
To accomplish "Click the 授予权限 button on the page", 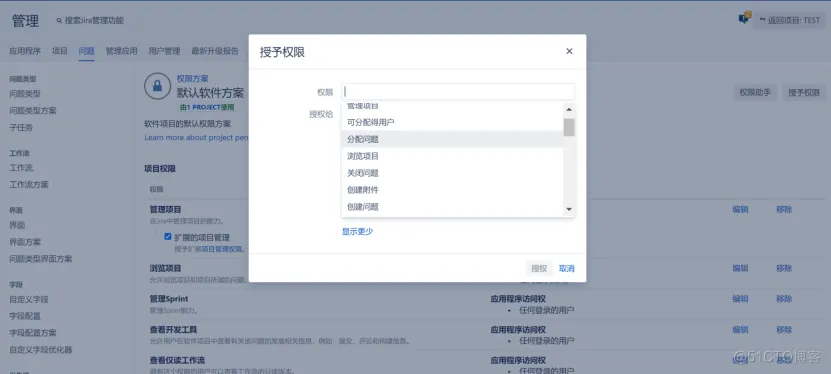I will [803, 93].
